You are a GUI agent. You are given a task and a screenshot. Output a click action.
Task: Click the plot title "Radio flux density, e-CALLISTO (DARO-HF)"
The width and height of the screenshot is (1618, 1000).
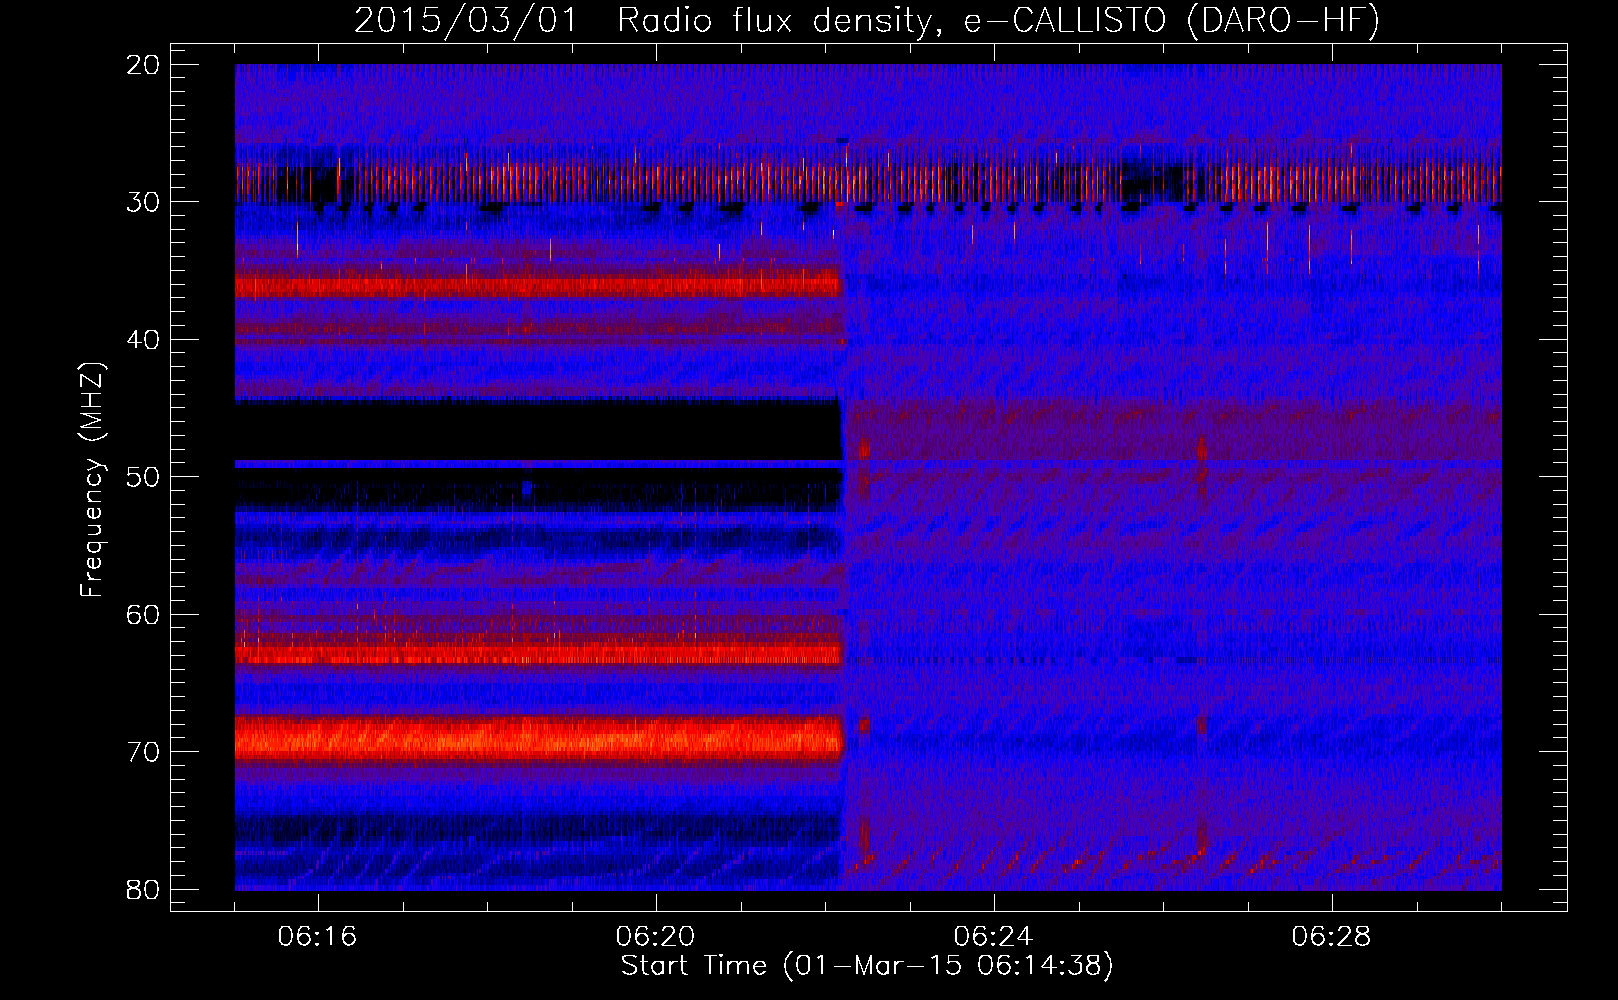point(999,20)
